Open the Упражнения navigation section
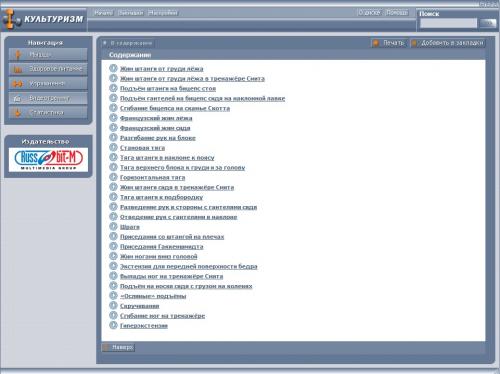500x374 pixels. [x=48, y=84]
